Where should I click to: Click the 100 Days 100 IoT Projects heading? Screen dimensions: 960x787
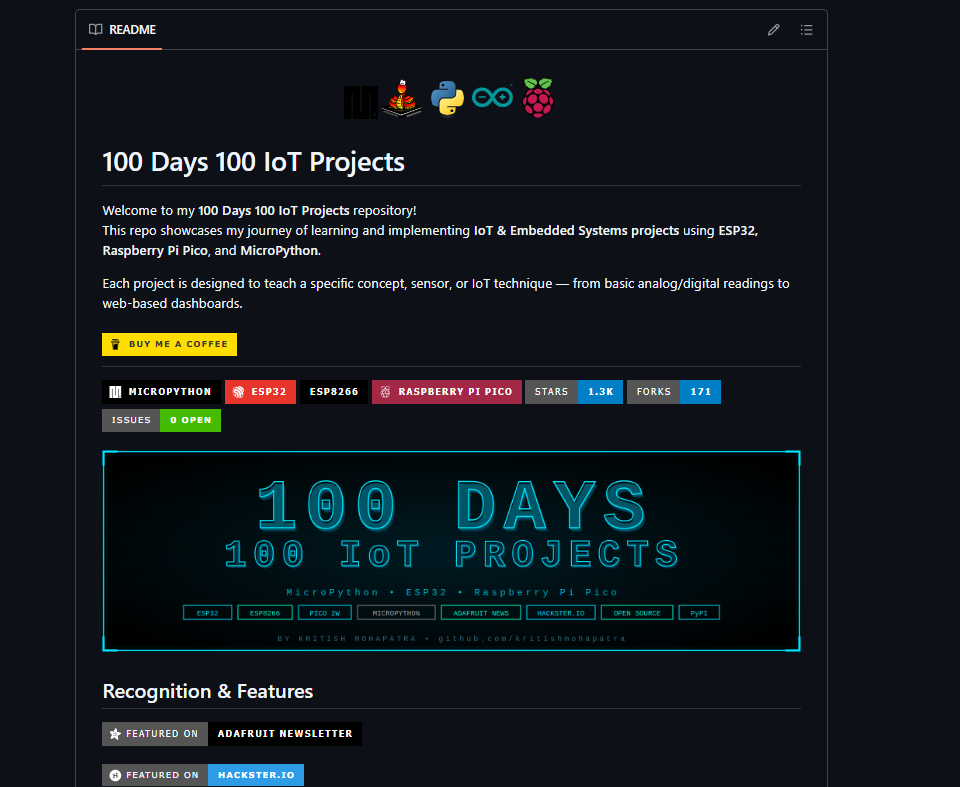click(x=253, y=162)
